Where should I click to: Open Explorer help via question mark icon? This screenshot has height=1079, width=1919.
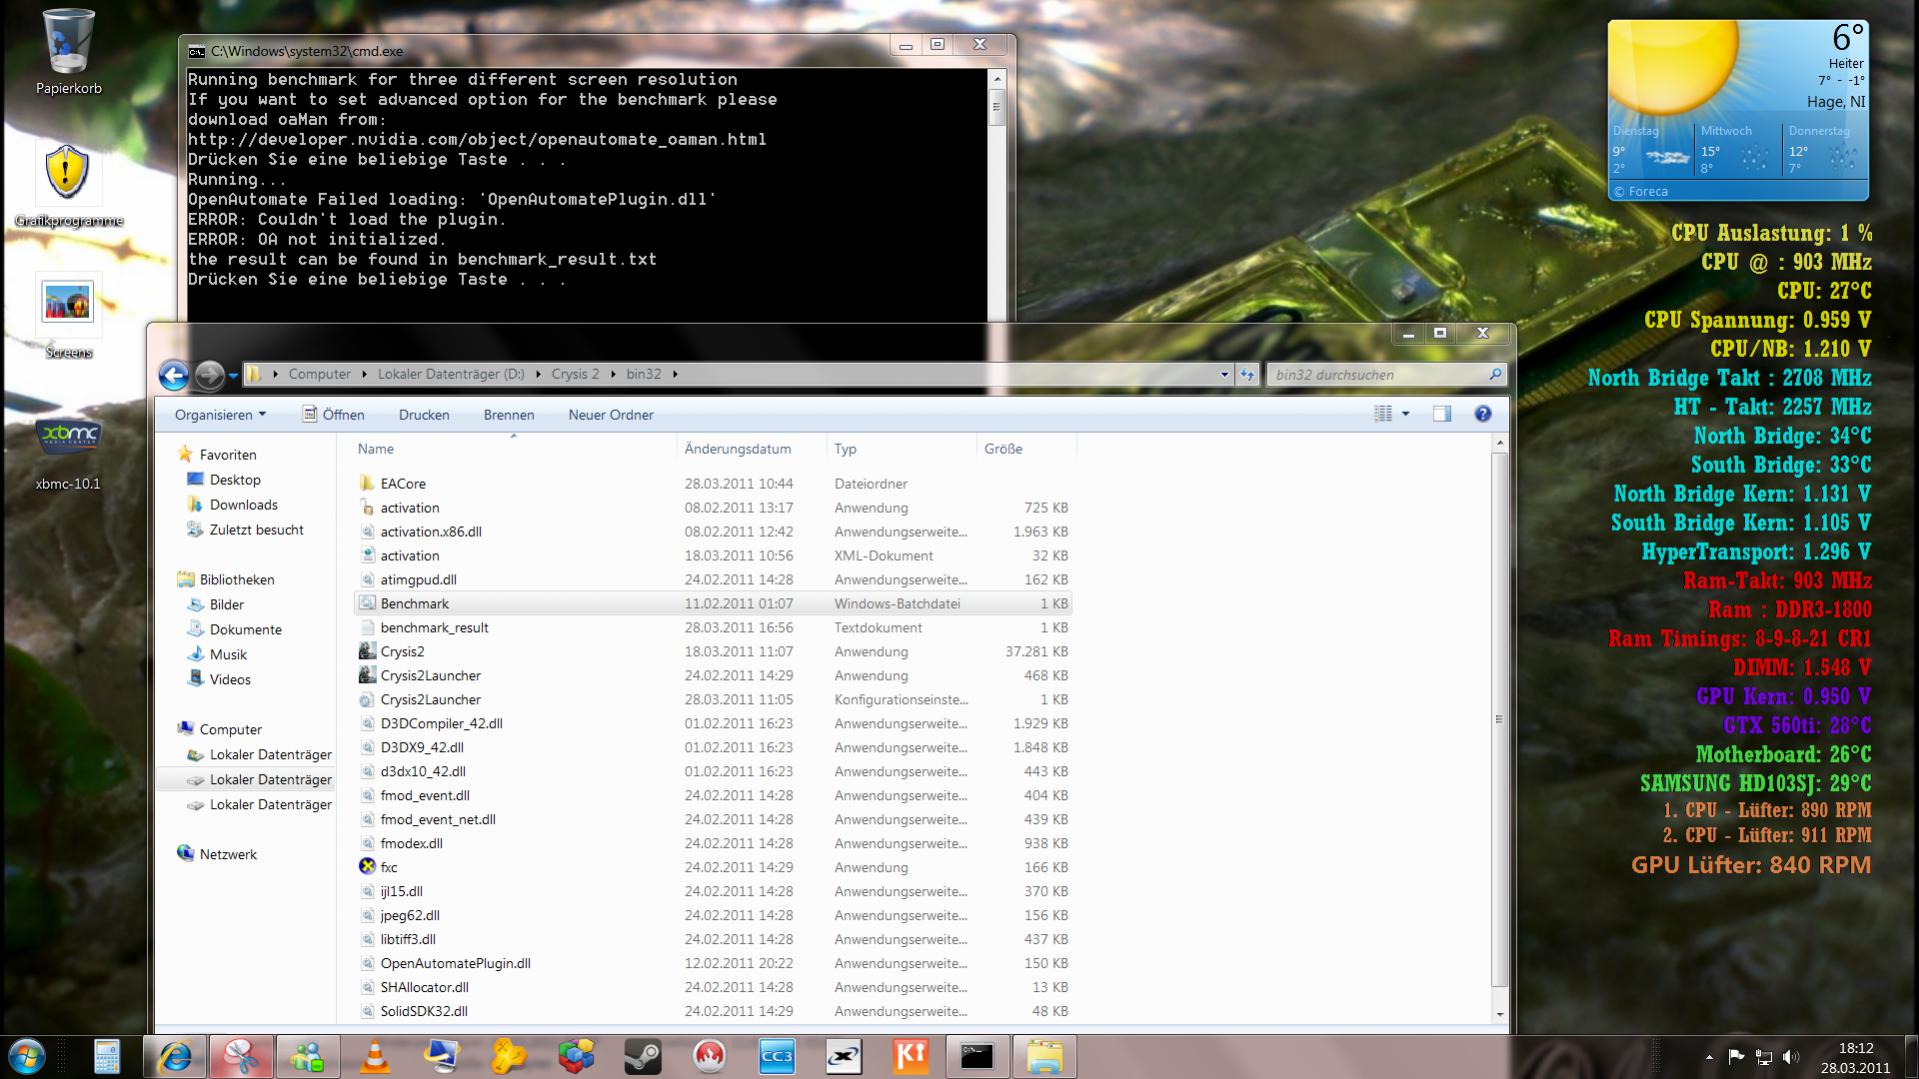[x=1483, y=414]
